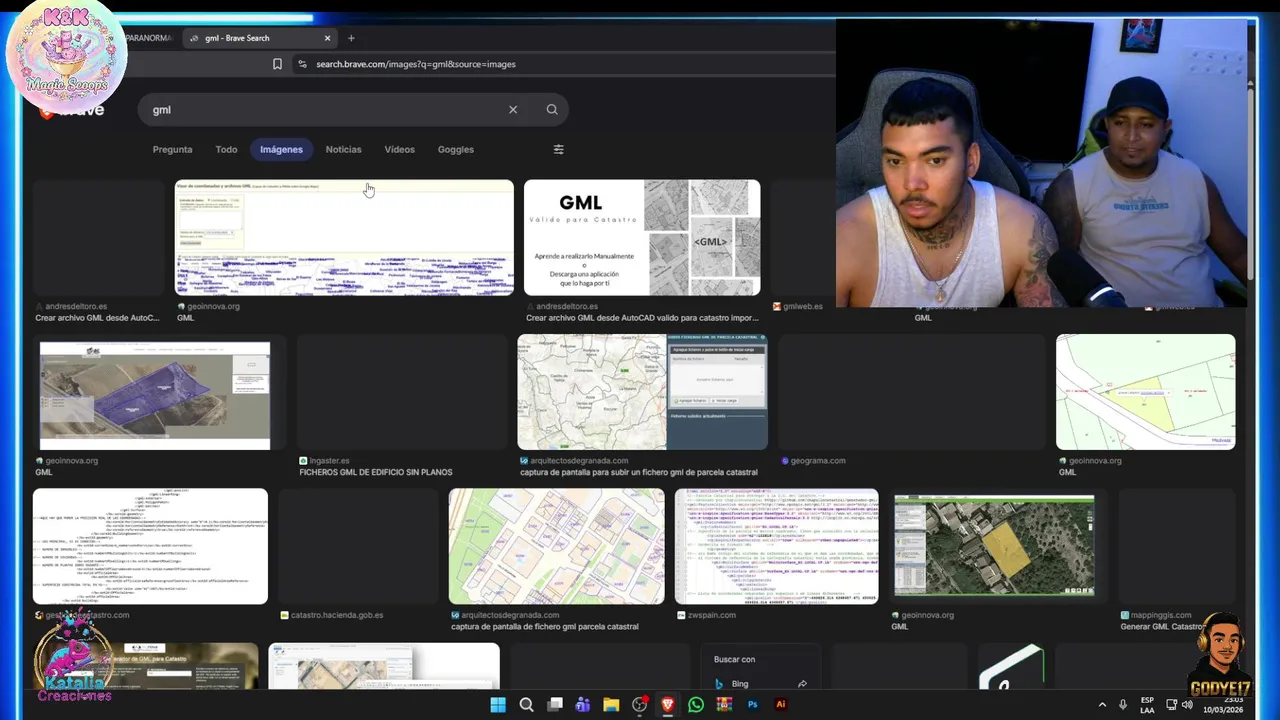Viewport: 1280px width, 720px height.
Task: Launch Illustrator from taskbar
Action: pyautogui.click(x=781, y=705)
